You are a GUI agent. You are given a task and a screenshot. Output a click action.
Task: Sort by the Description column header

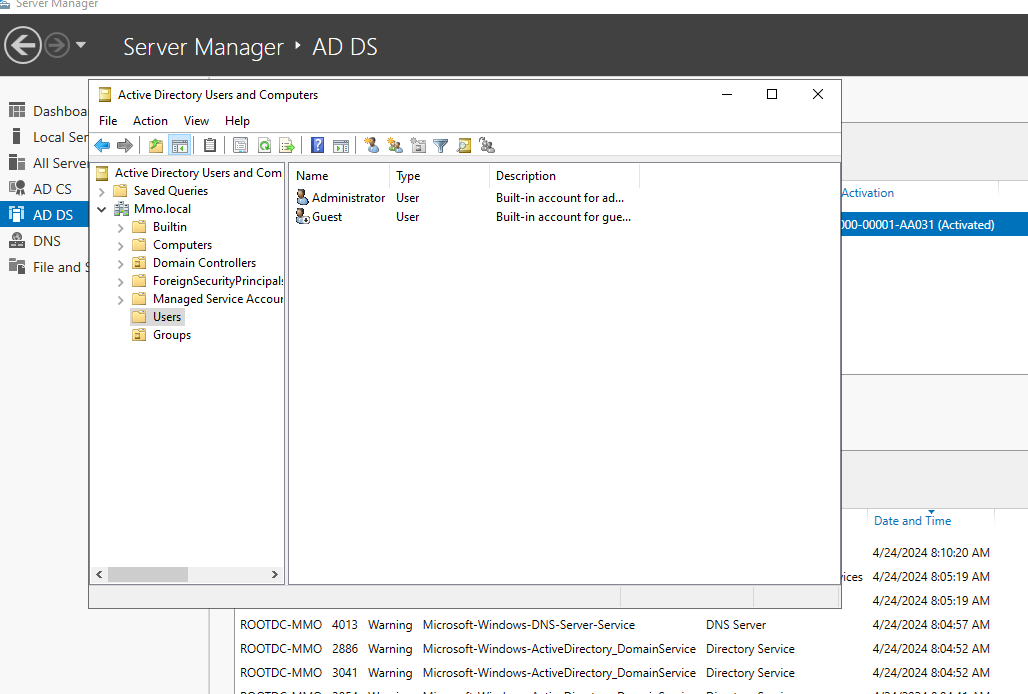tap(564, 176)
